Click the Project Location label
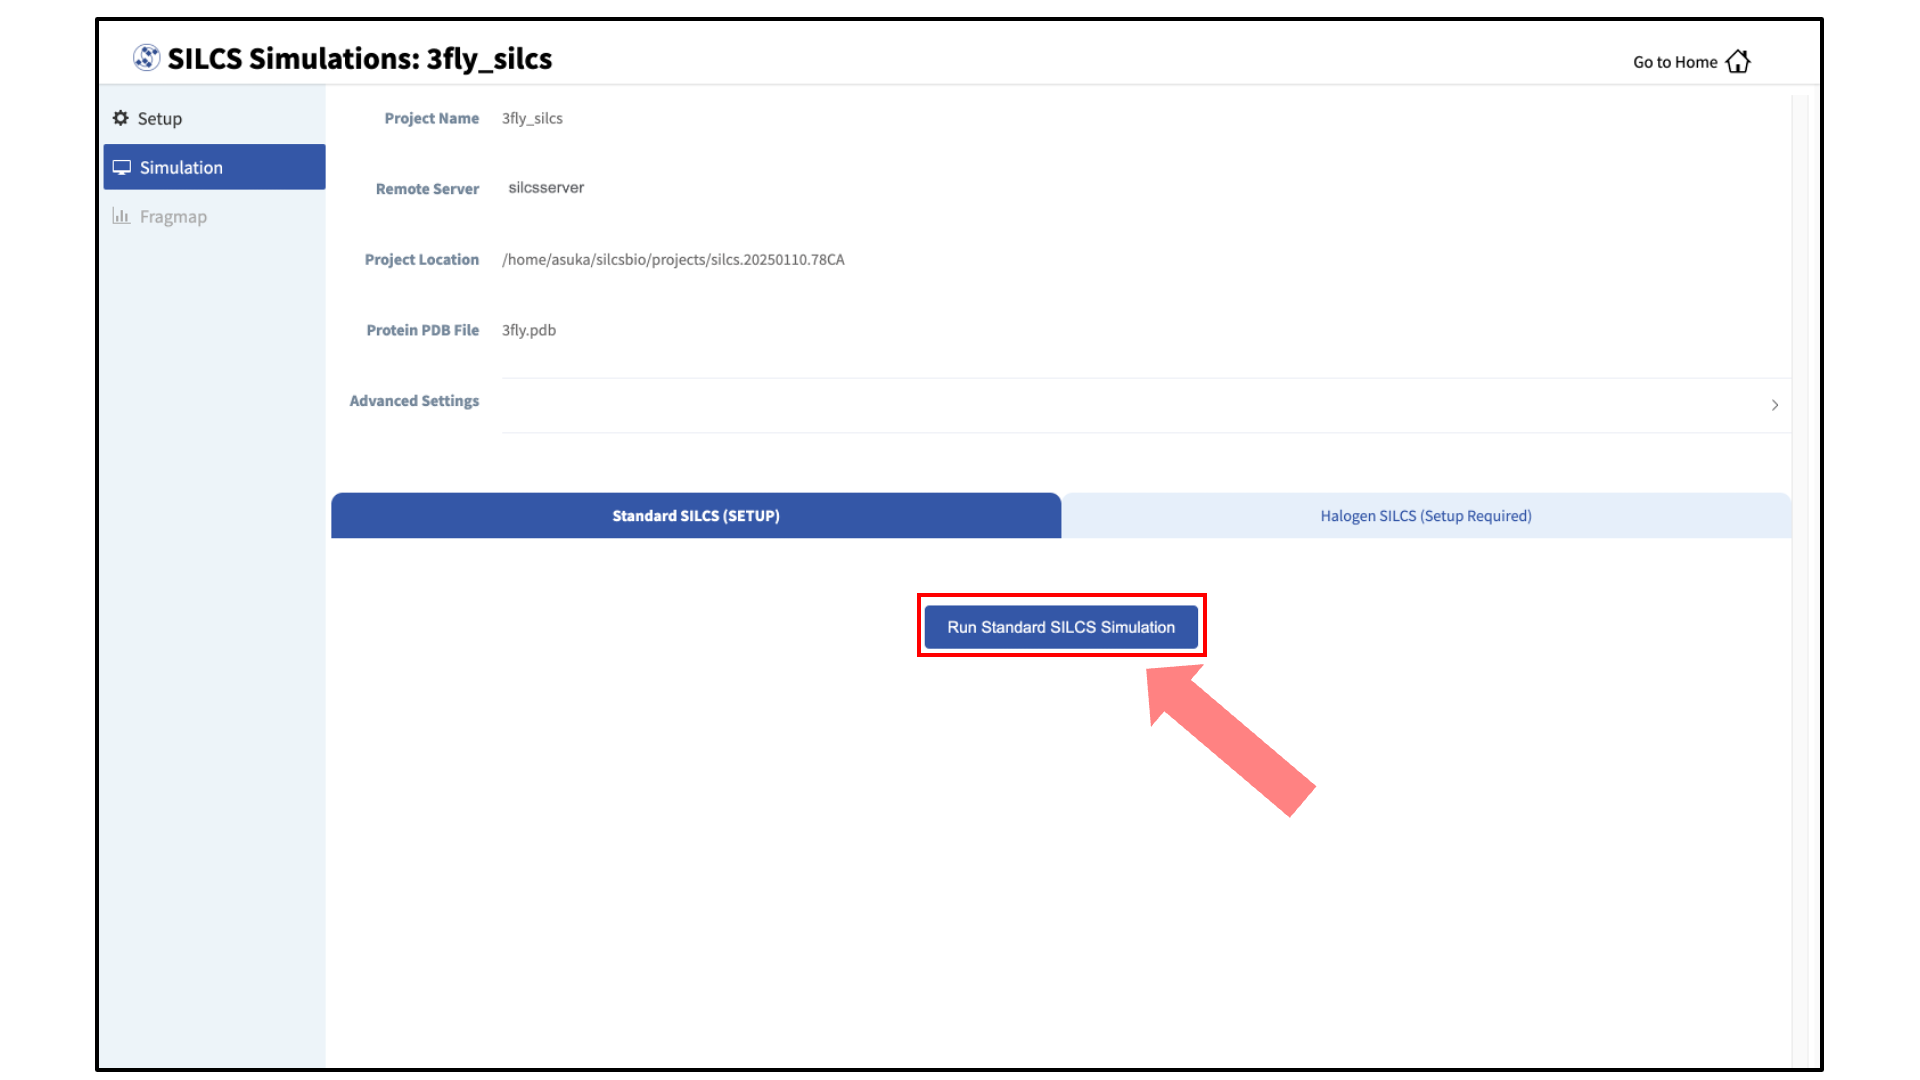Image resolution: width=1920 pixels, height=1080 pixels. (422, 260)
